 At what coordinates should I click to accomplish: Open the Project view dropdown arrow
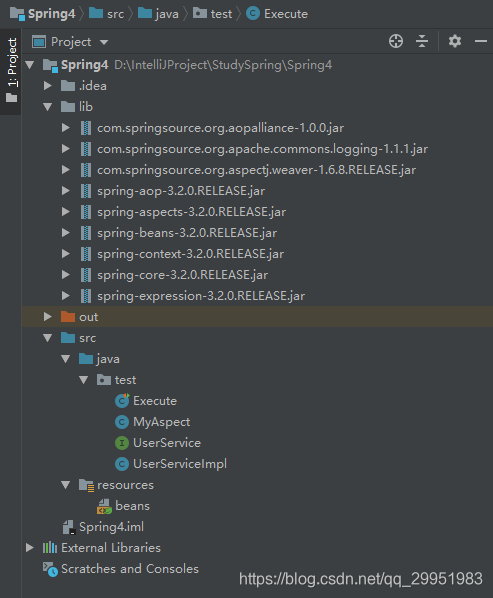[104, 42]
